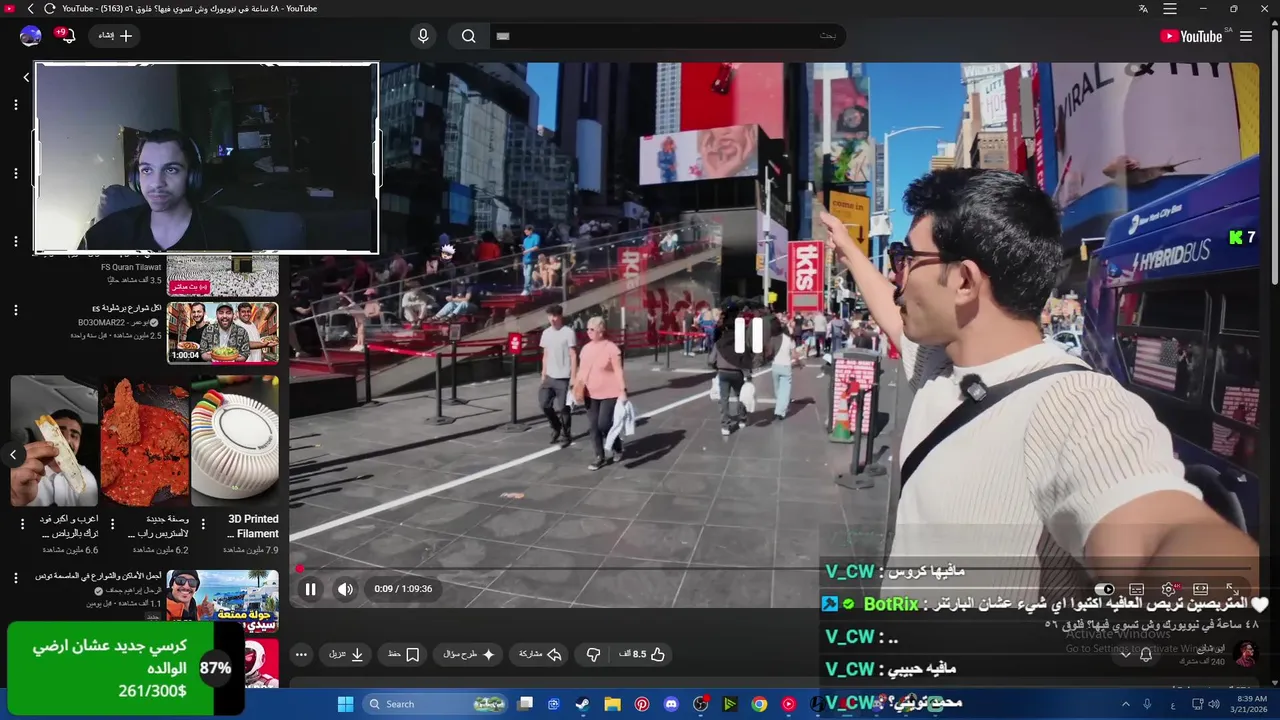The image size is (1280, 720).
Task: Open player settings gear icon
Action: tap(1168, 589)
